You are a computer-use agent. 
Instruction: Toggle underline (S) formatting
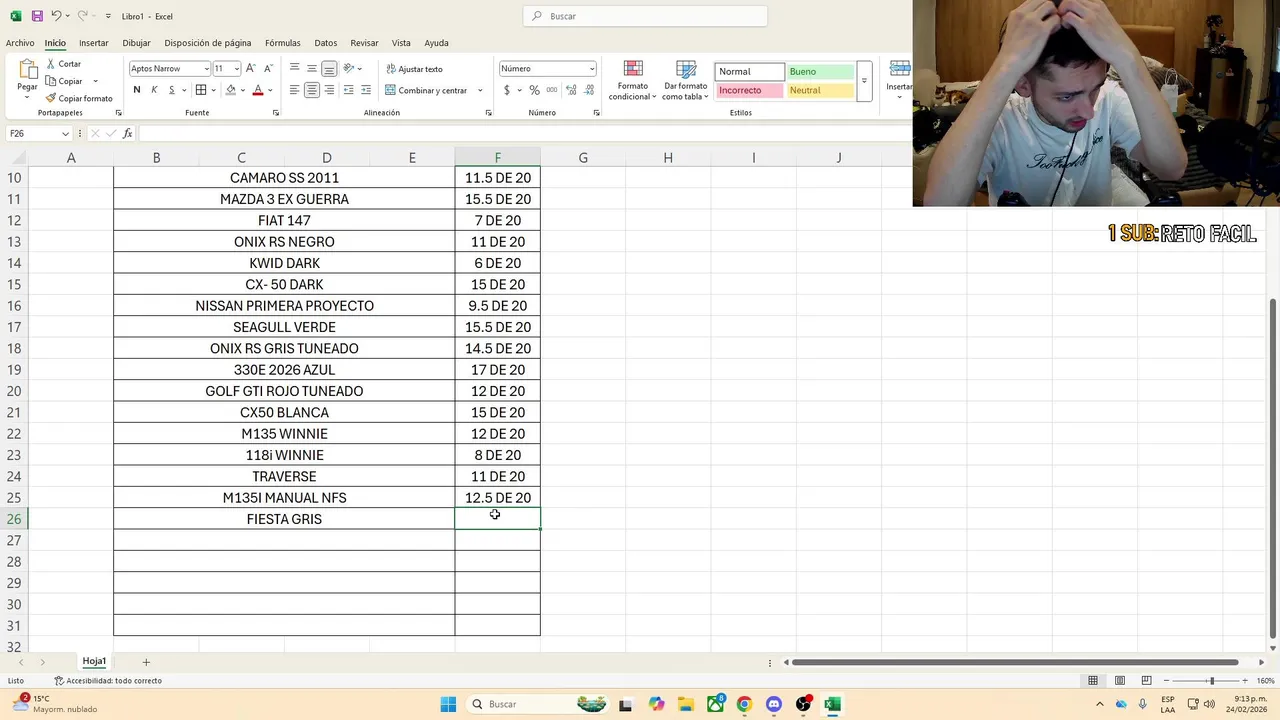click(x=171, y=90)
